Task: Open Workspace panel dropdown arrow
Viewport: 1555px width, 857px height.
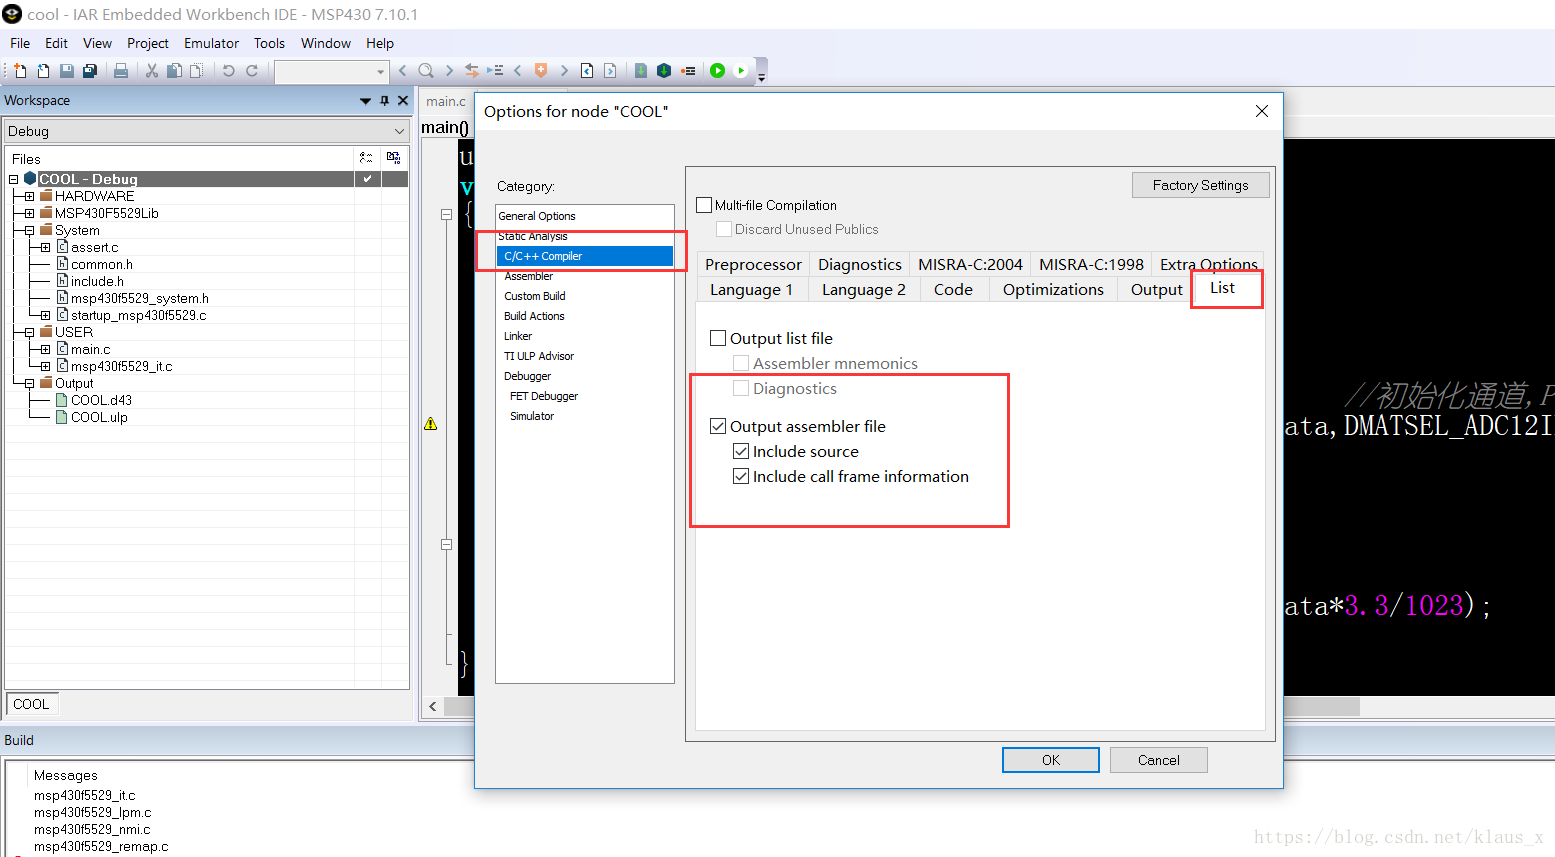Action: pyautogui.click(x=365, y=101)
